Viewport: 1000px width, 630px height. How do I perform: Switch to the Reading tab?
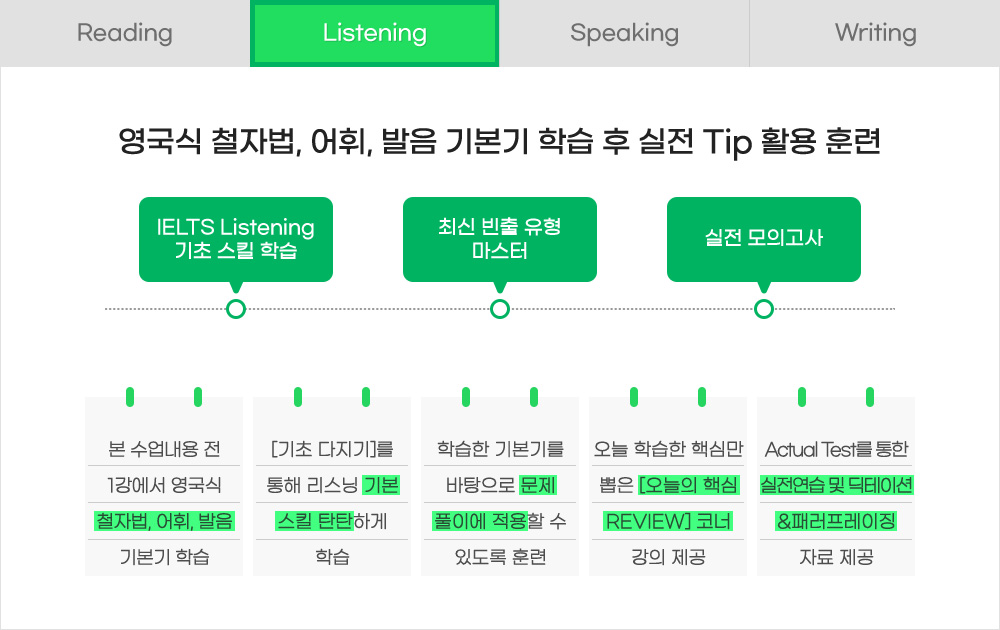tap(125, 33)
